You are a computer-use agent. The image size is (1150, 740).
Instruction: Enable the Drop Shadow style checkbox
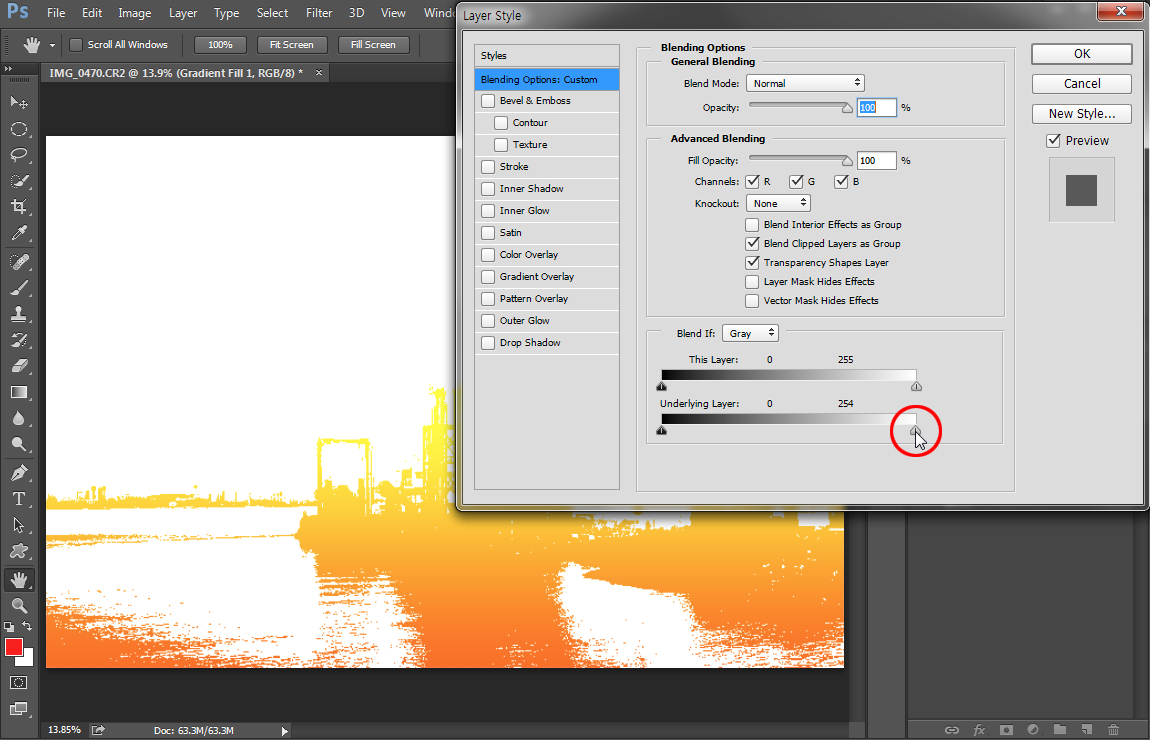click(488, 343)
